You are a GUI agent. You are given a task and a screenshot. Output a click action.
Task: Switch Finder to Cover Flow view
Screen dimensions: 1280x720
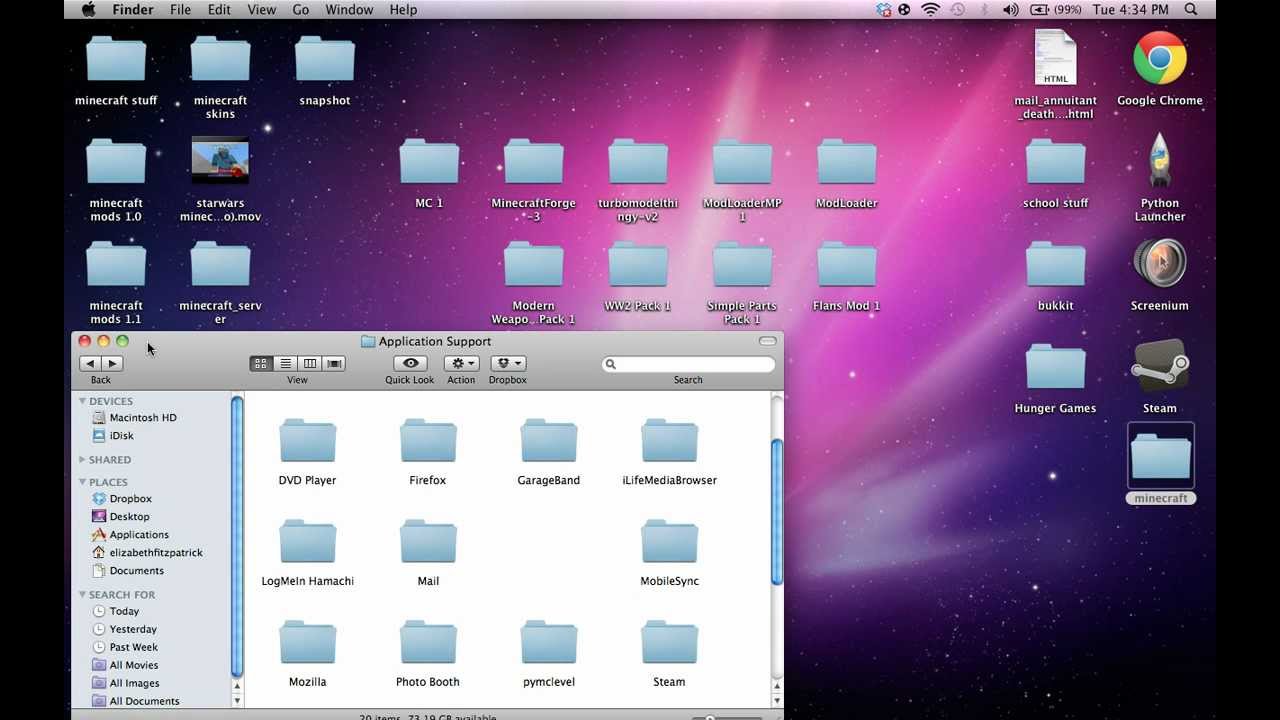pyautogui.click(x=335, y=363)
